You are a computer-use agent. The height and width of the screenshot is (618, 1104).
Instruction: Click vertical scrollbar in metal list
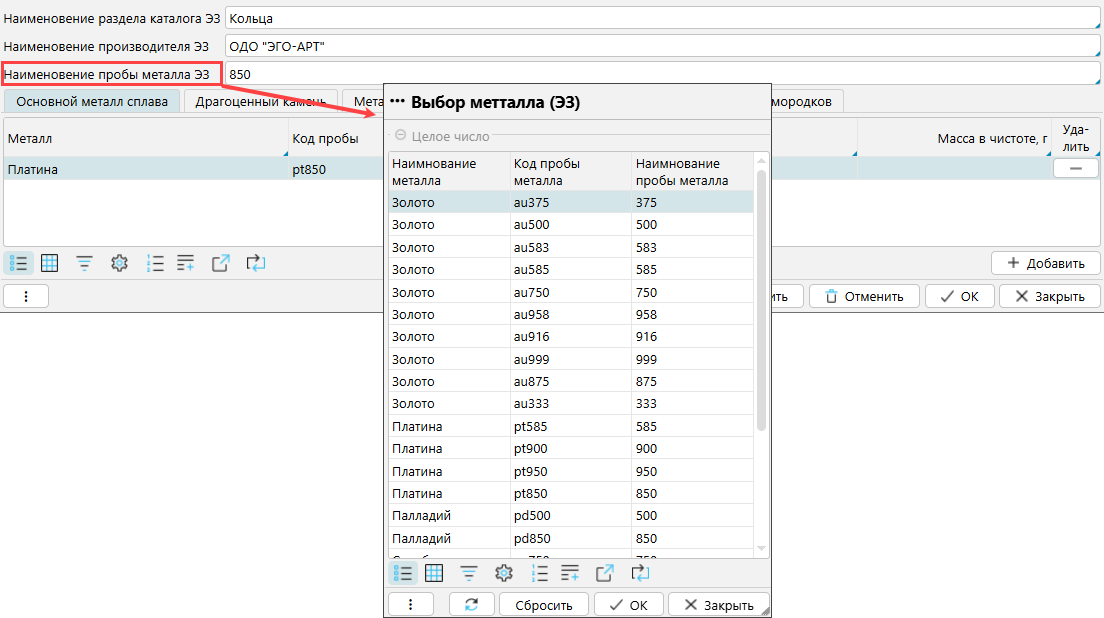pyautogui.click(x=761, y=300)
